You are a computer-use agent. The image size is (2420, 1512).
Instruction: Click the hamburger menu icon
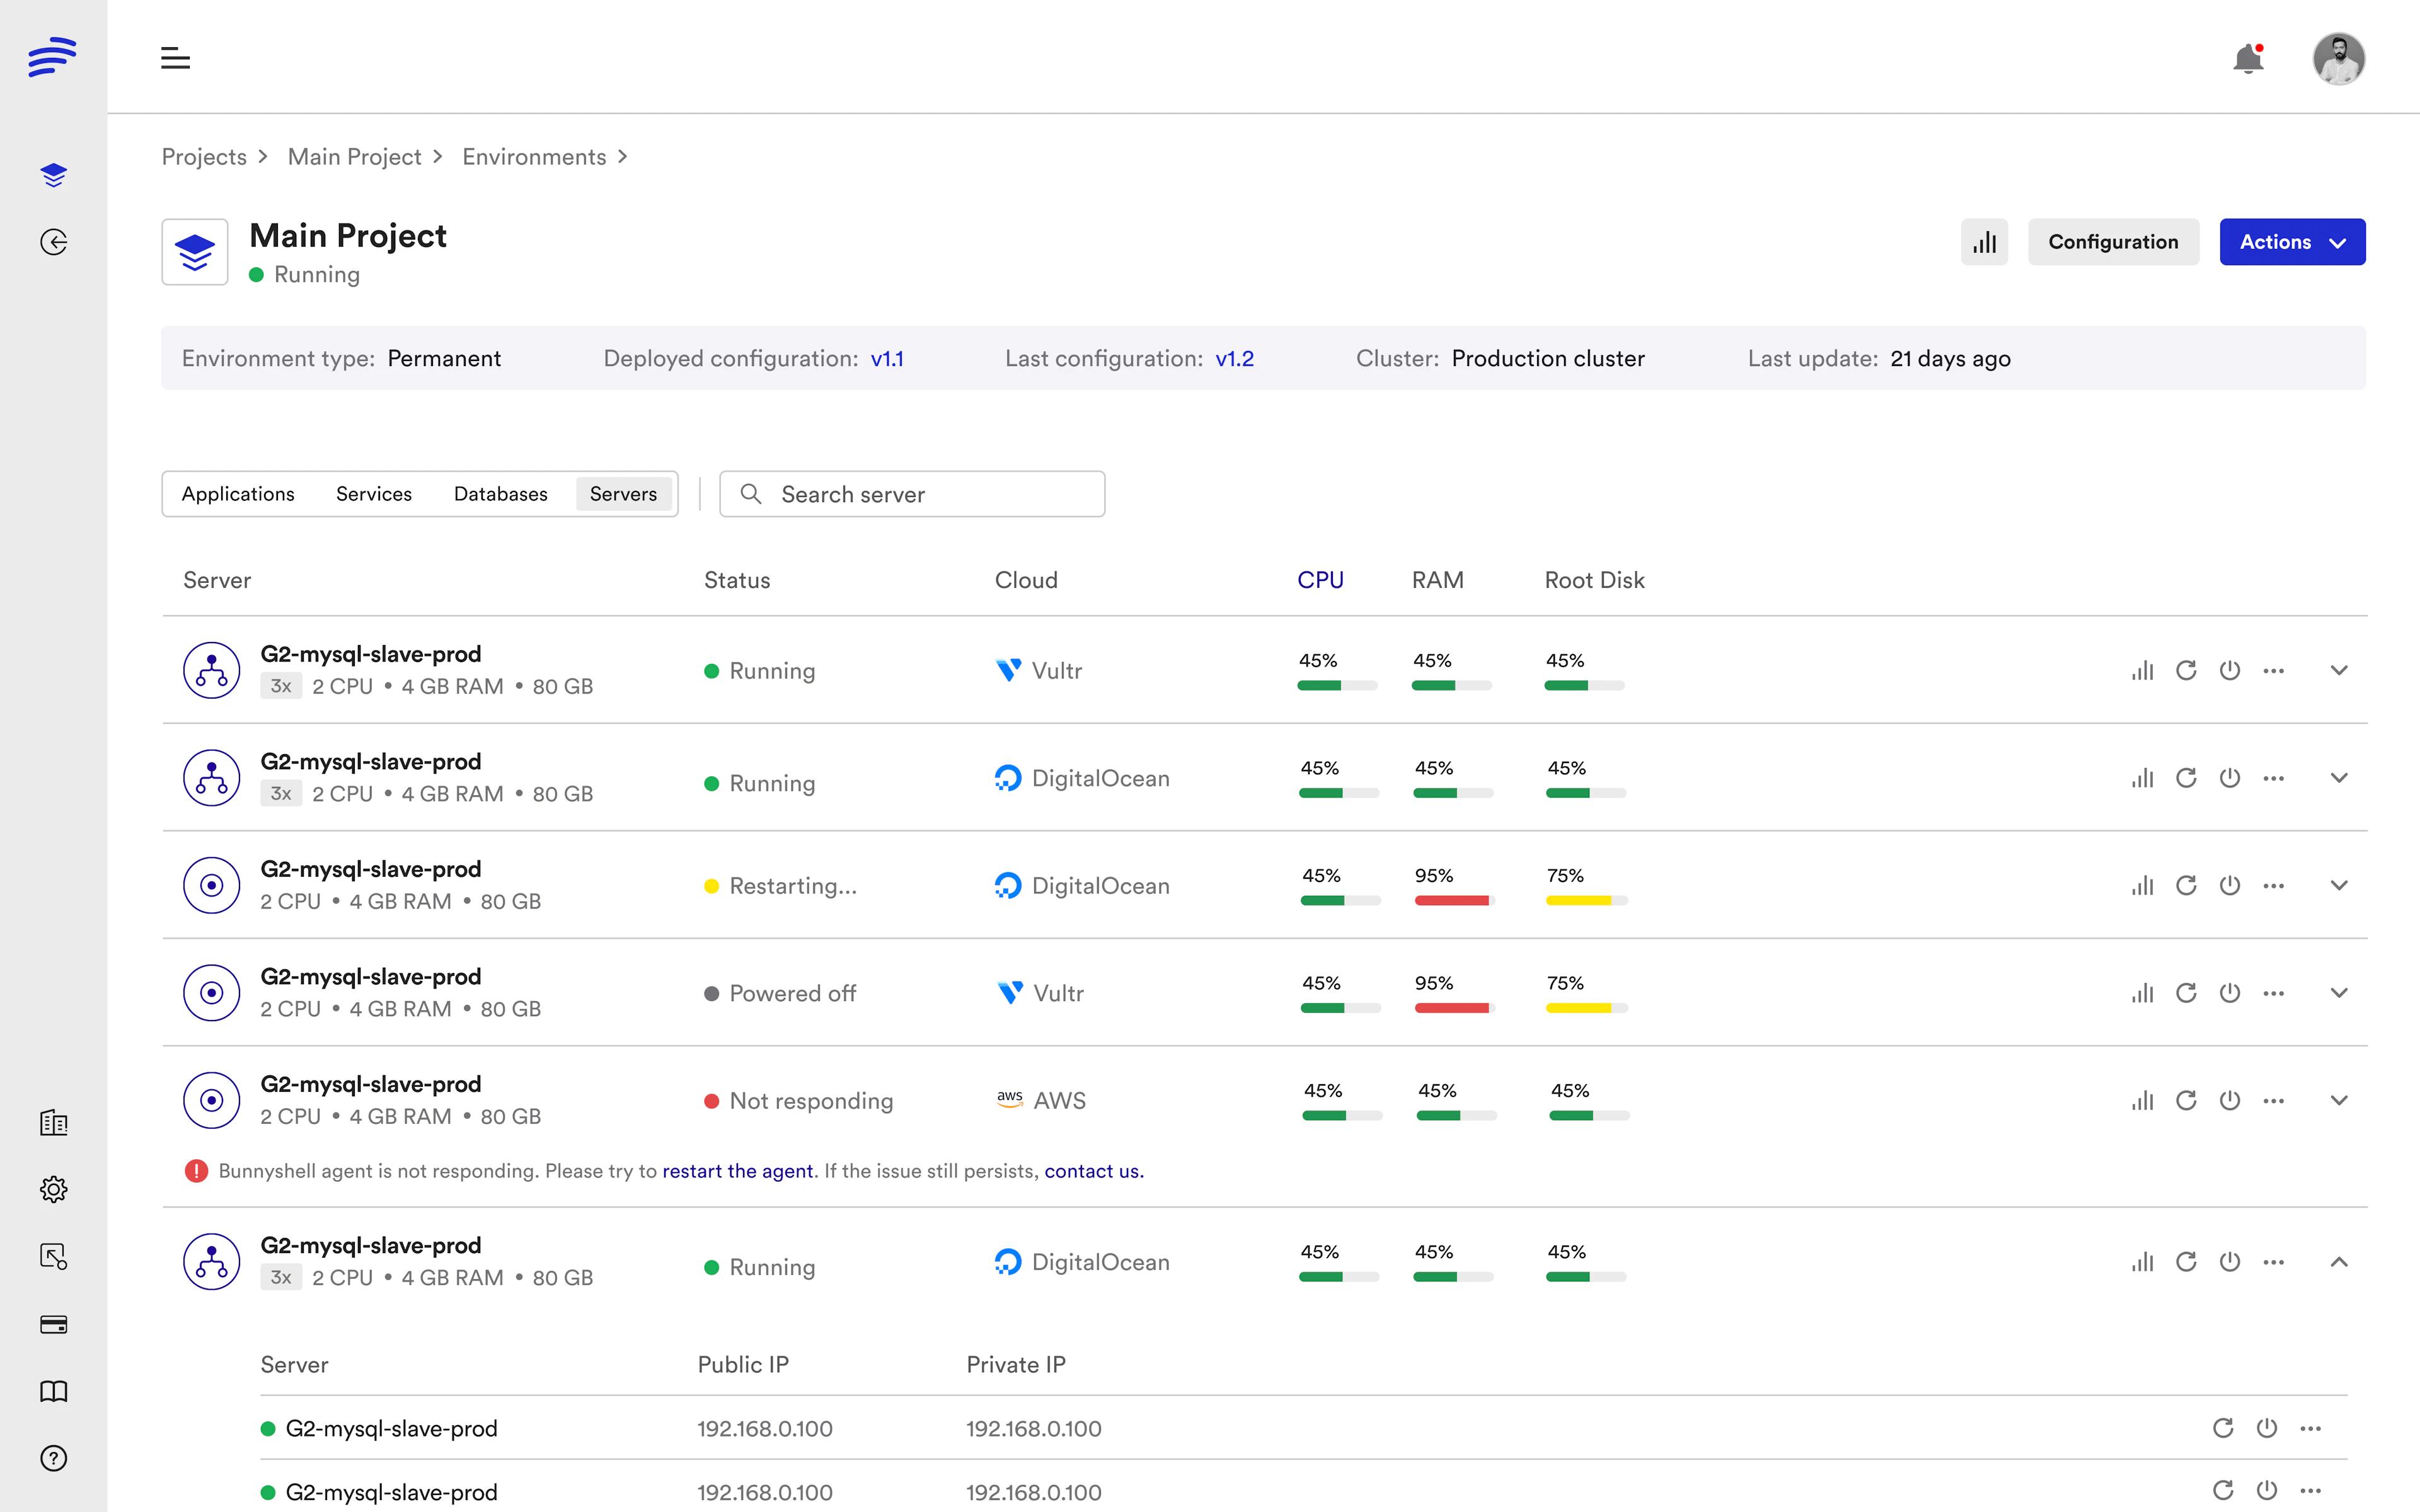coord(175,58)
